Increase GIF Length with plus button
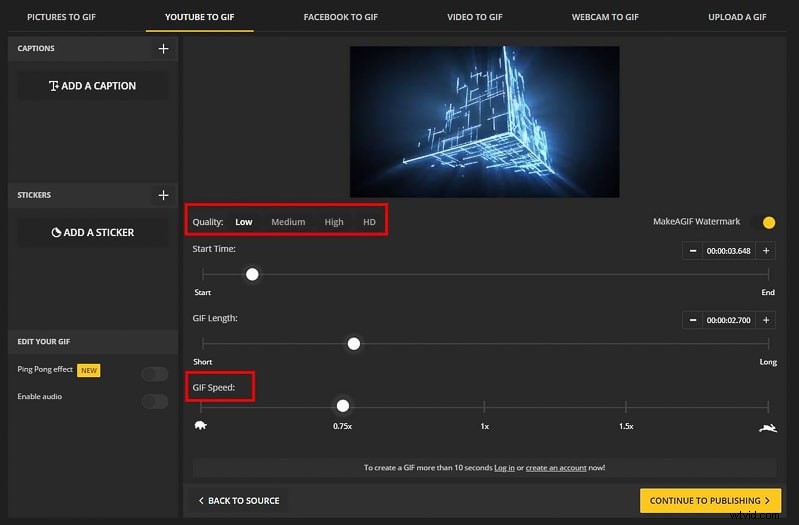The image size is (799, 525). tap(765, 320)
